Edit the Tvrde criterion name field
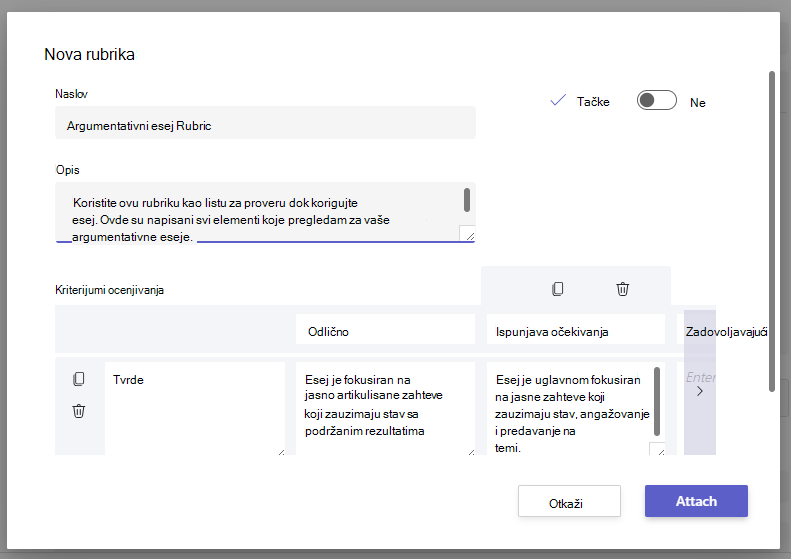This screenshot has height=559, width=791. pyautogui.click(x=195, y=408)
